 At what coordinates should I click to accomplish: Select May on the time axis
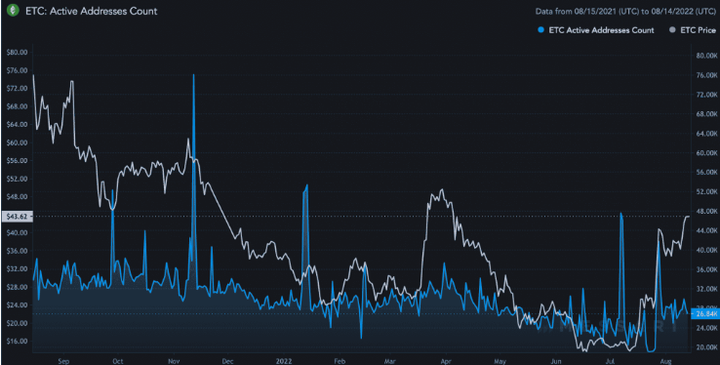500,360
